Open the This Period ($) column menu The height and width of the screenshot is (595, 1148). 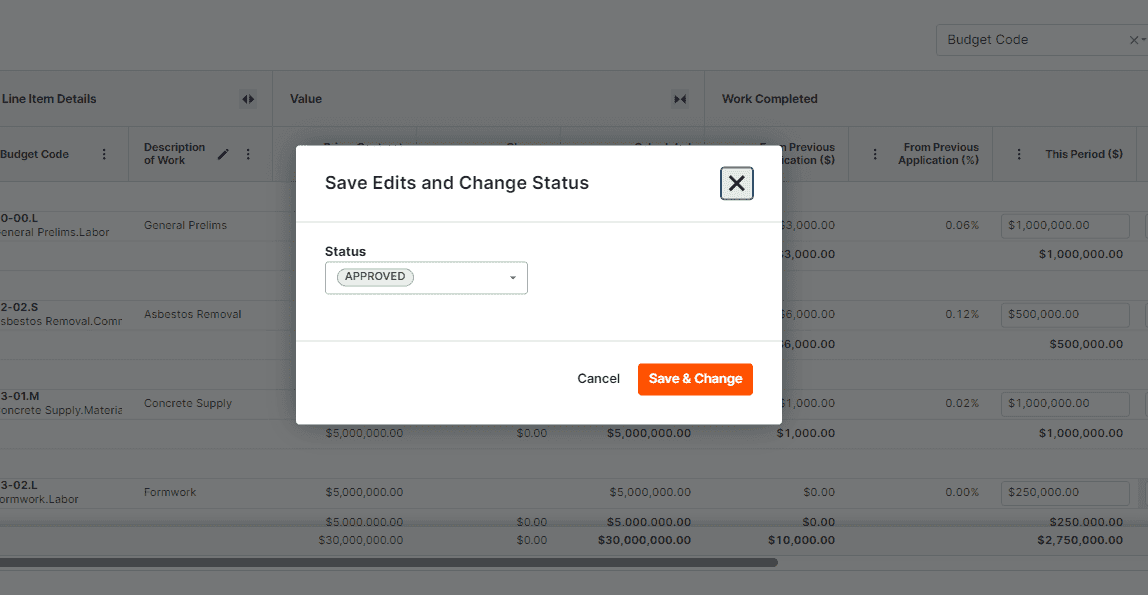point(1019,154)
